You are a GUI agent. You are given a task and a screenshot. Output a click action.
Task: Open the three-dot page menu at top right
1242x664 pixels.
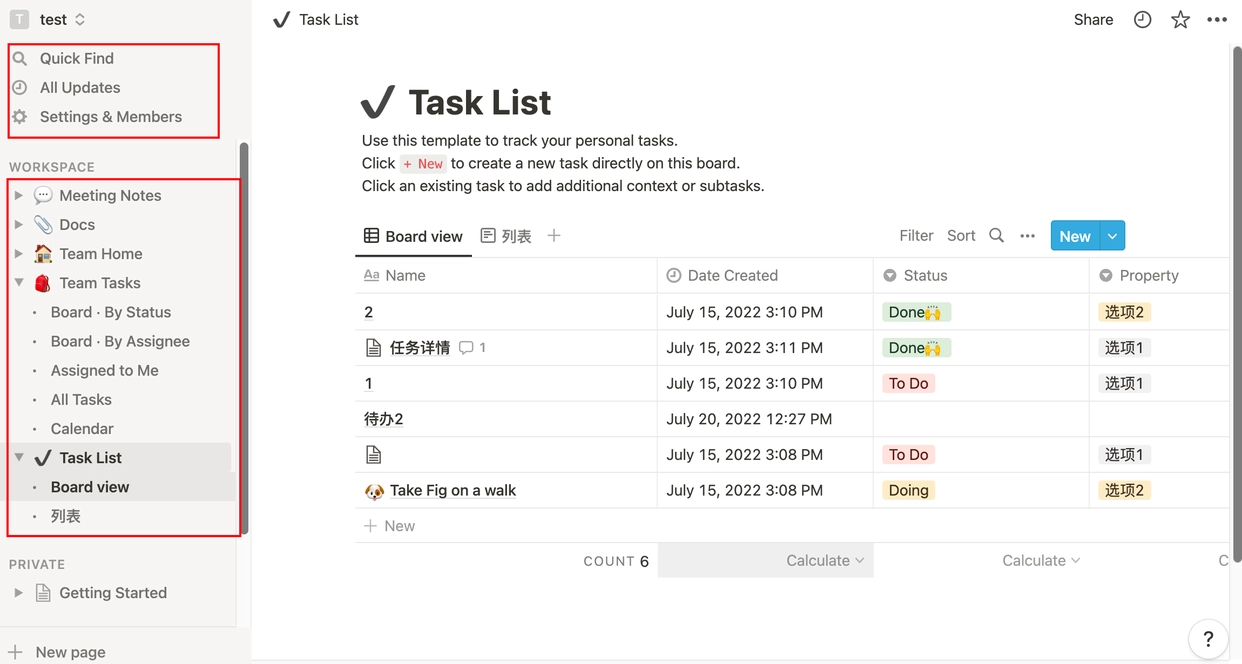click(x=1217, y=20)
